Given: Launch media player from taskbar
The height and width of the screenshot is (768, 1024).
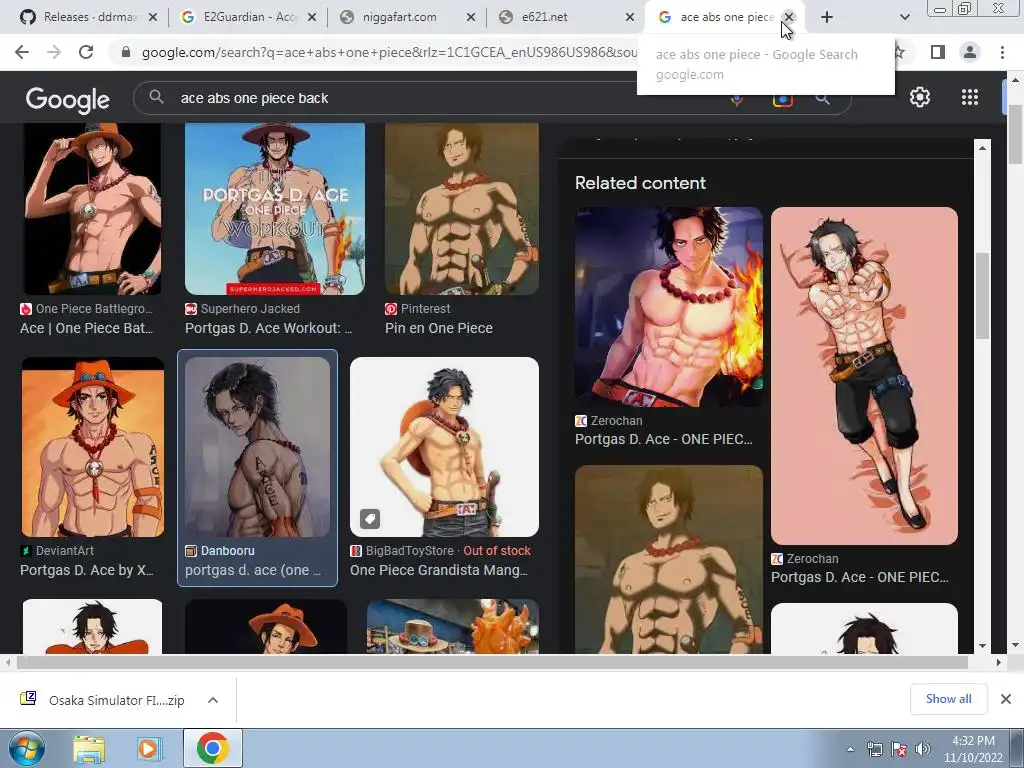Looking at the screenshot, I should [x=149, y=749].
